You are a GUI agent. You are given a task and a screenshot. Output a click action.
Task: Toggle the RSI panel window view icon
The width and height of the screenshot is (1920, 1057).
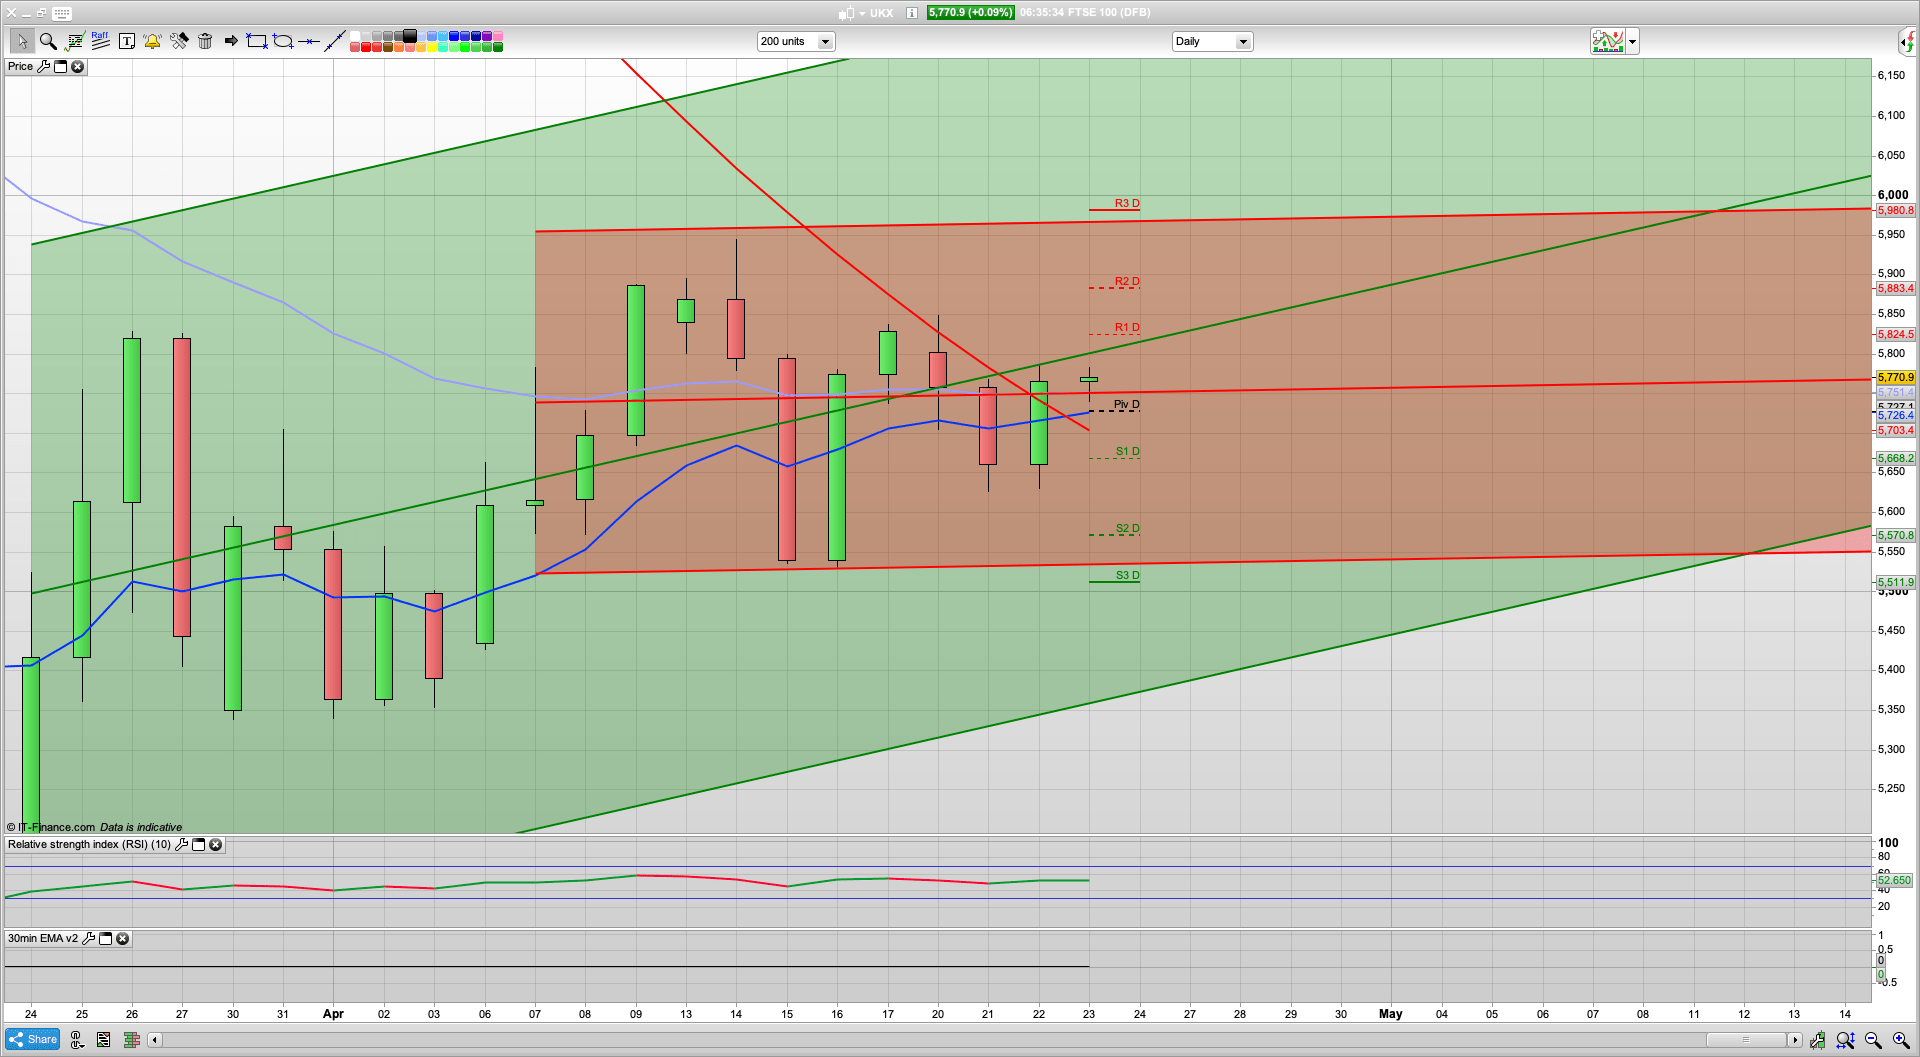coord(198,845)
